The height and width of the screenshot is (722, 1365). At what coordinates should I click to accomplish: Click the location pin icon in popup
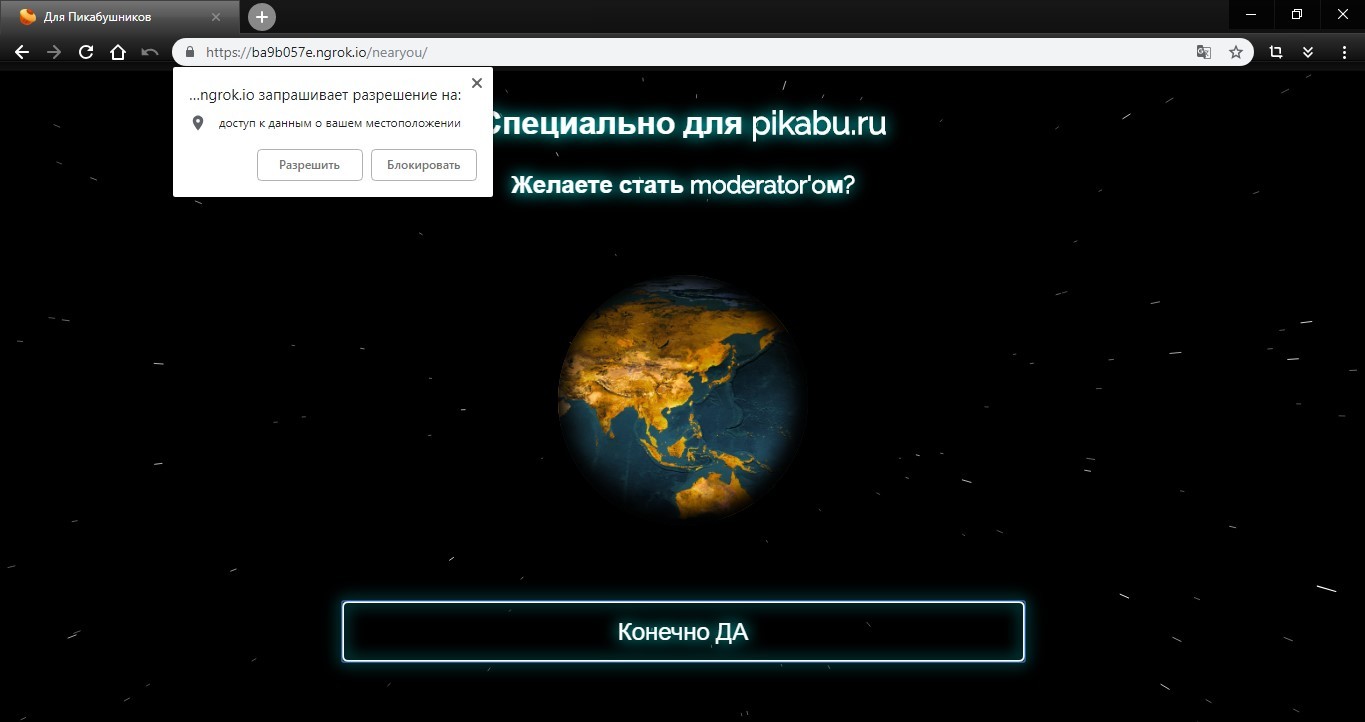click(198, 123)
